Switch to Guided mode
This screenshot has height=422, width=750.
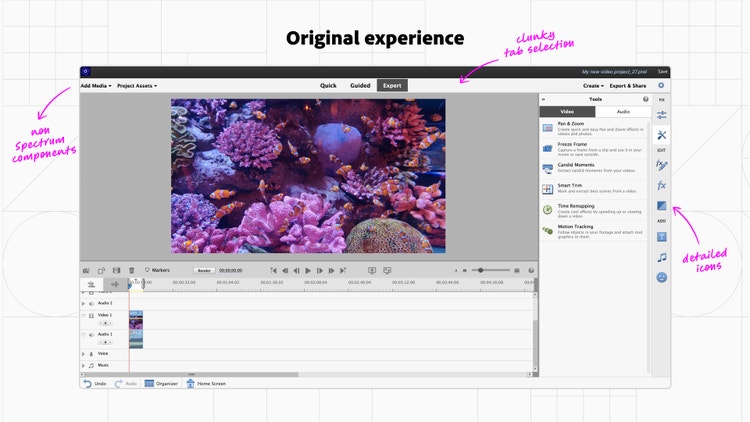point(360,85)
